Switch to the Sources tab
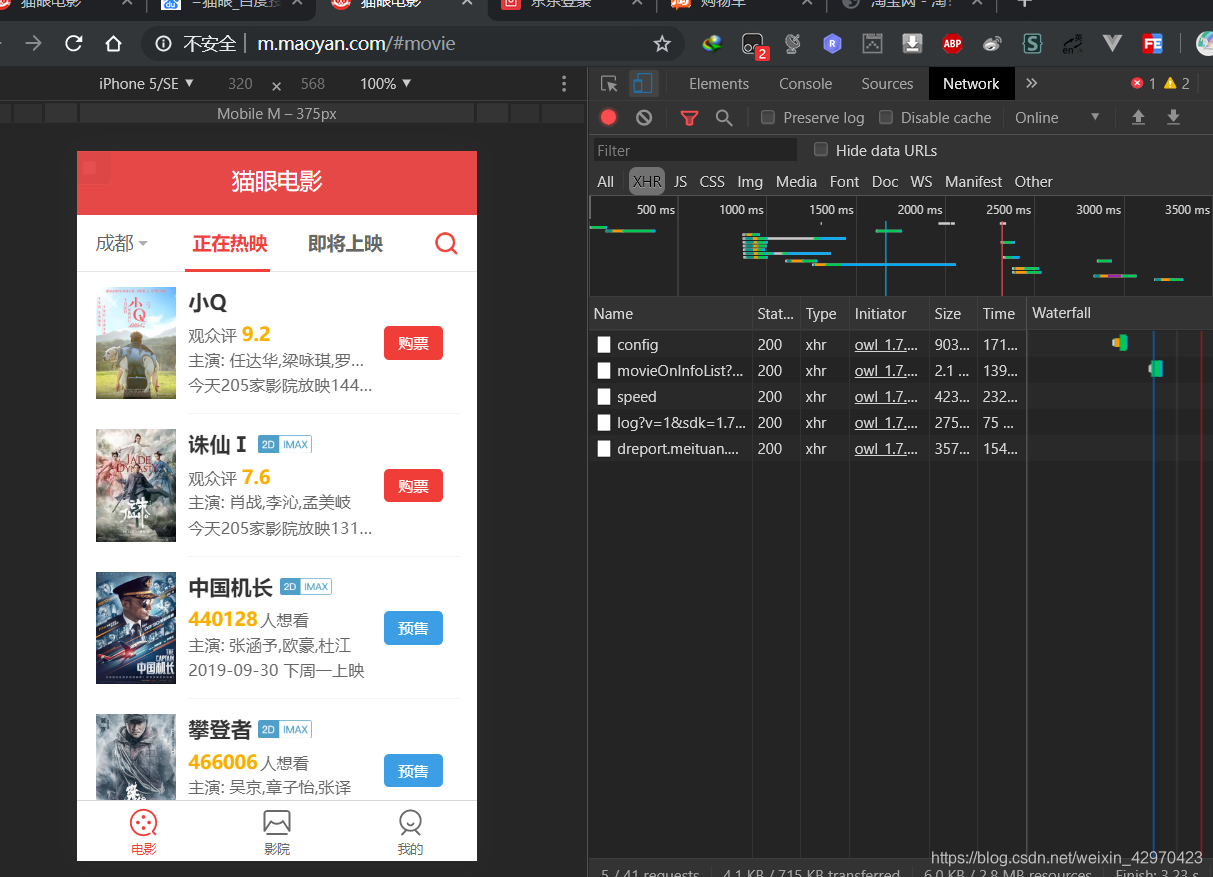 click(x=887, y=84)
